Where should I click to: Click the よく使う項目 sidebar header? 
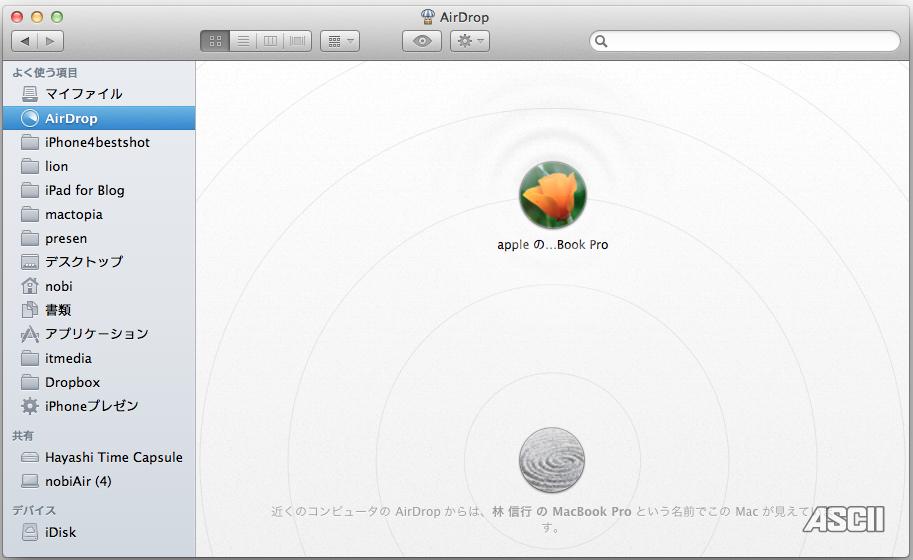(x=45, y=73)
